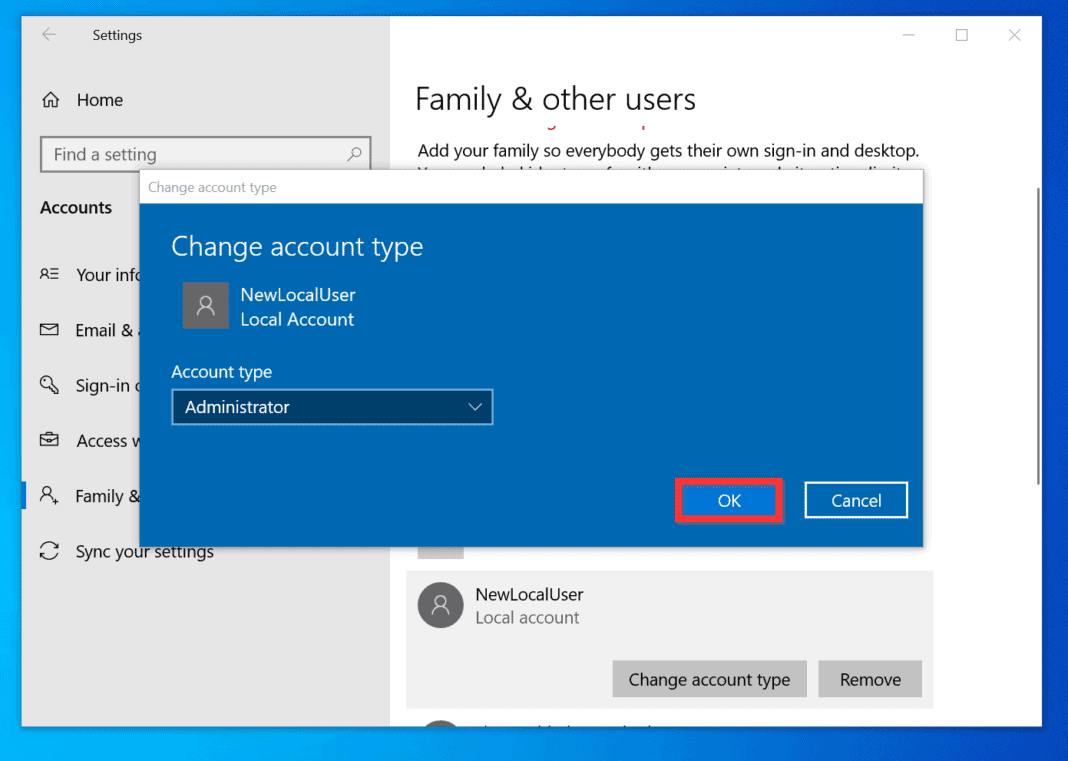
Task: Click the magnifying glass search icon
Action: tap(355, 154)
